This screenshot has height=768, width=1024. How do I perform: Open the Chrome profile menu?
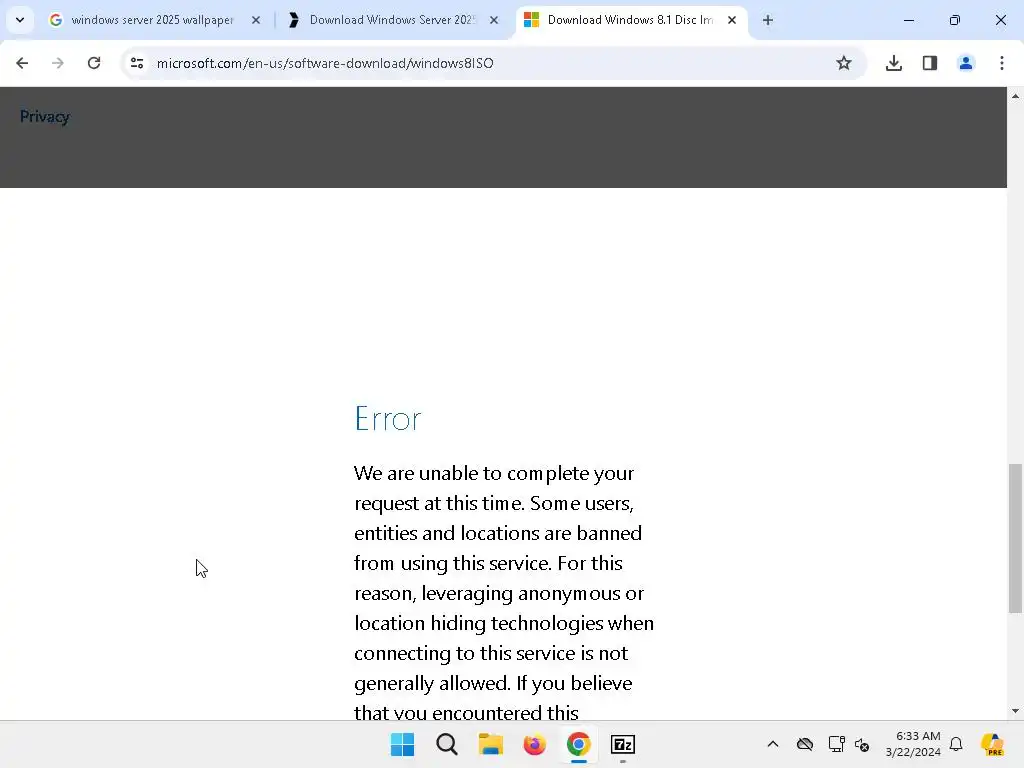click(966, 63)
